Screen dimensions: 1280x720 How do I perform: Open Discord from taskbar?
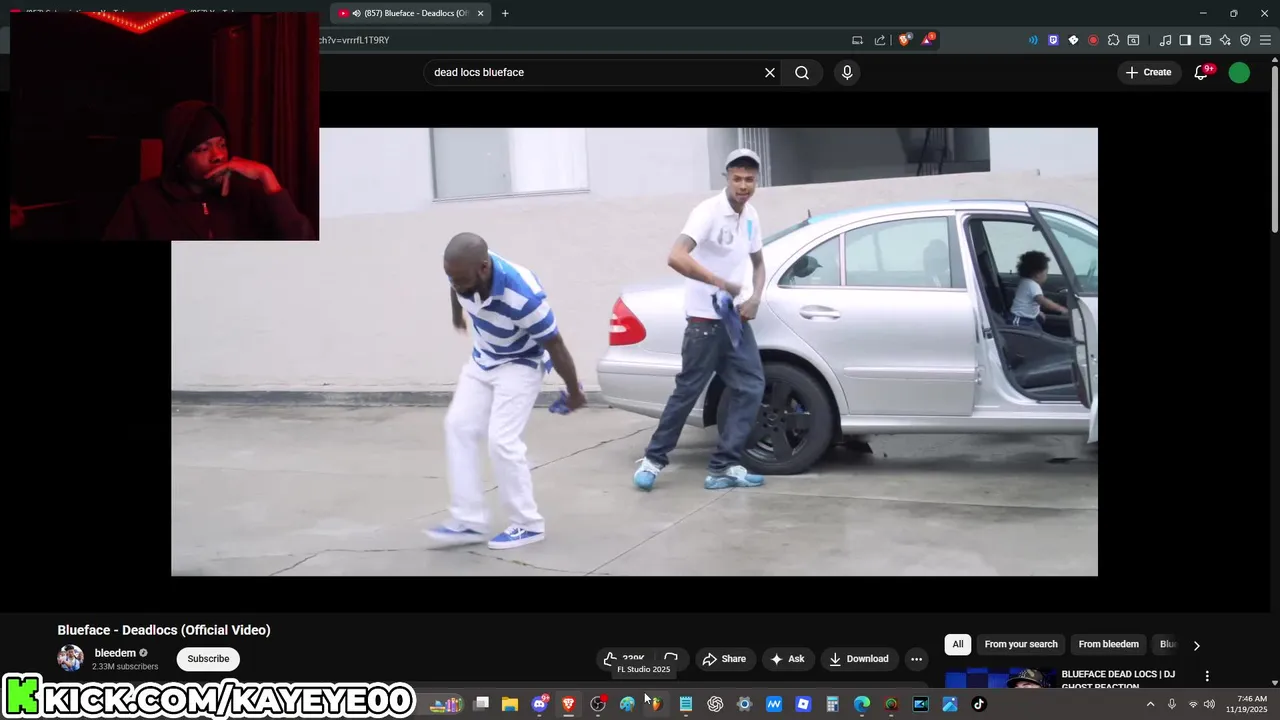coord(540,704)
